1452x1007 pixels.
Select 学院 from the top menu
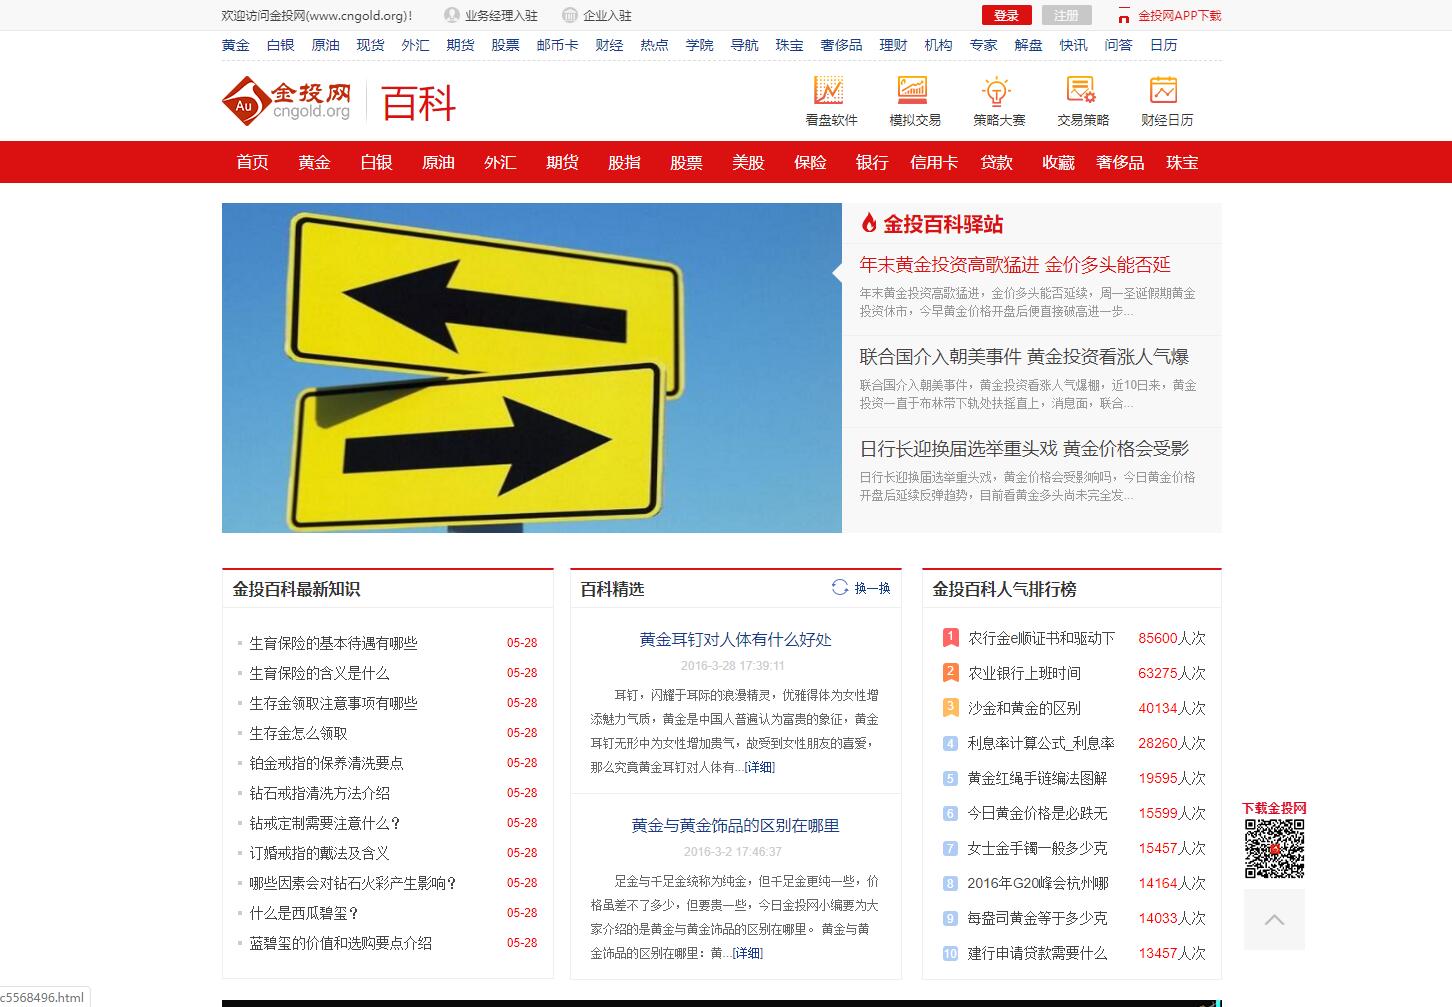coord(699,45)
